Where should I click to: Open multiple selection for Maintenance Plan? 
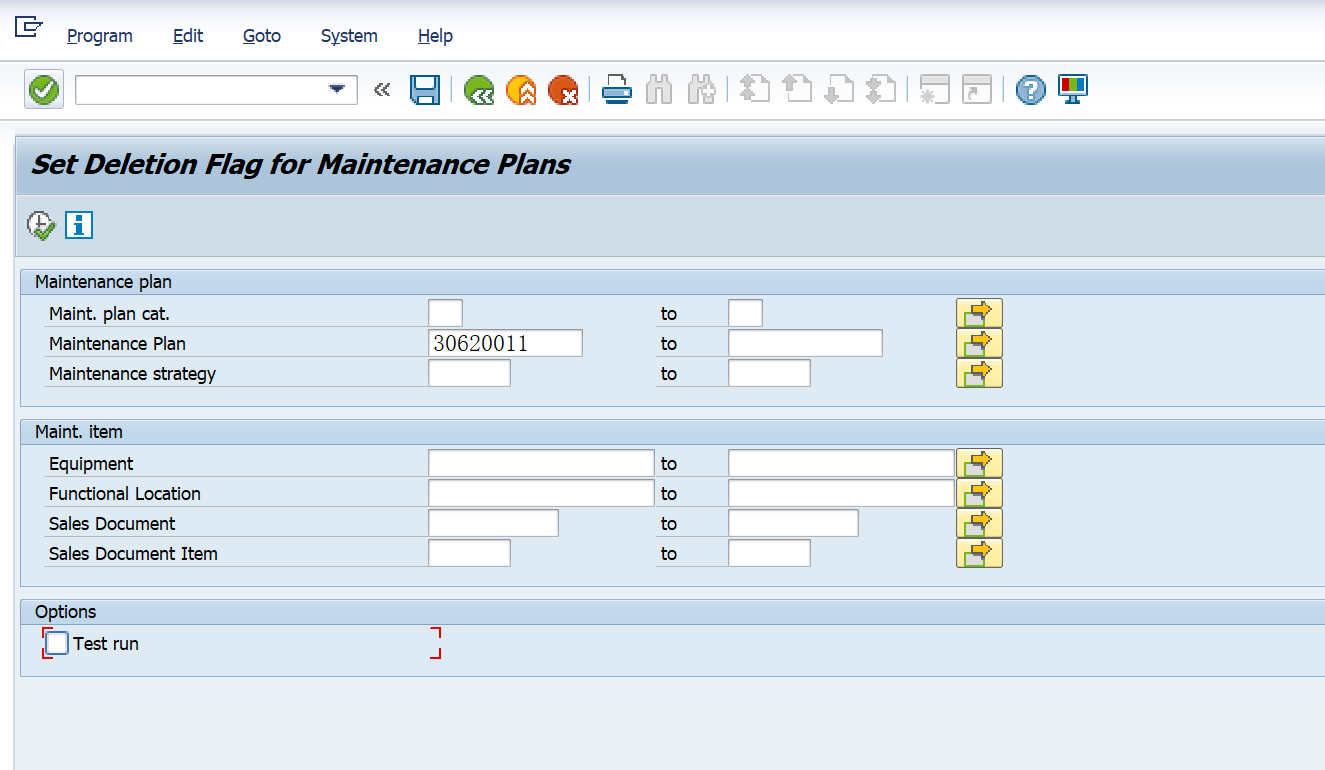(x=979, y=342)
